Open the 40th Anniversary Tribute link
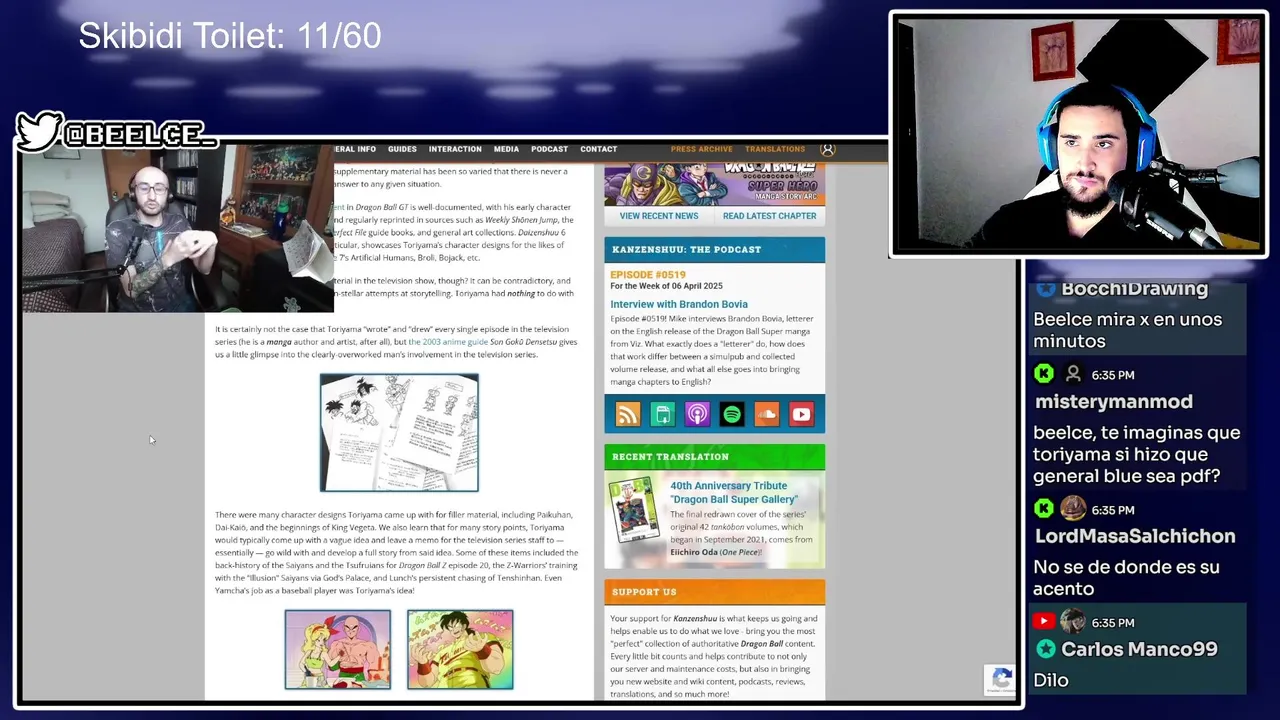 click(734, 492)
